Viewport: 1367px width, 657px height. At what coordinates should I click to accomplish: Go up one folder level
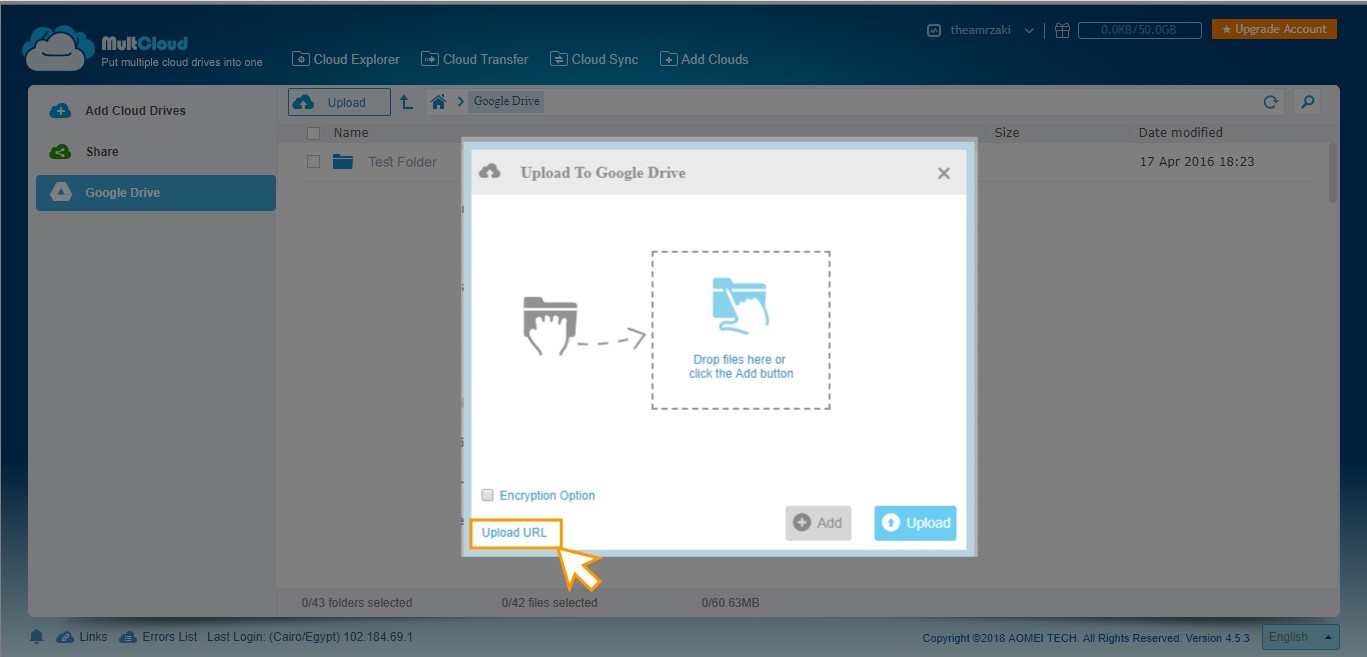[406, 102]
